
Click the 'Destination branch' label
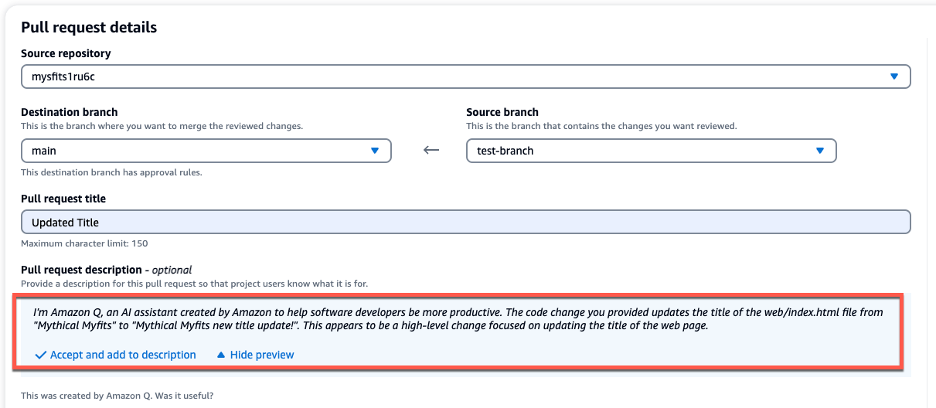click(x=69, y=112)
